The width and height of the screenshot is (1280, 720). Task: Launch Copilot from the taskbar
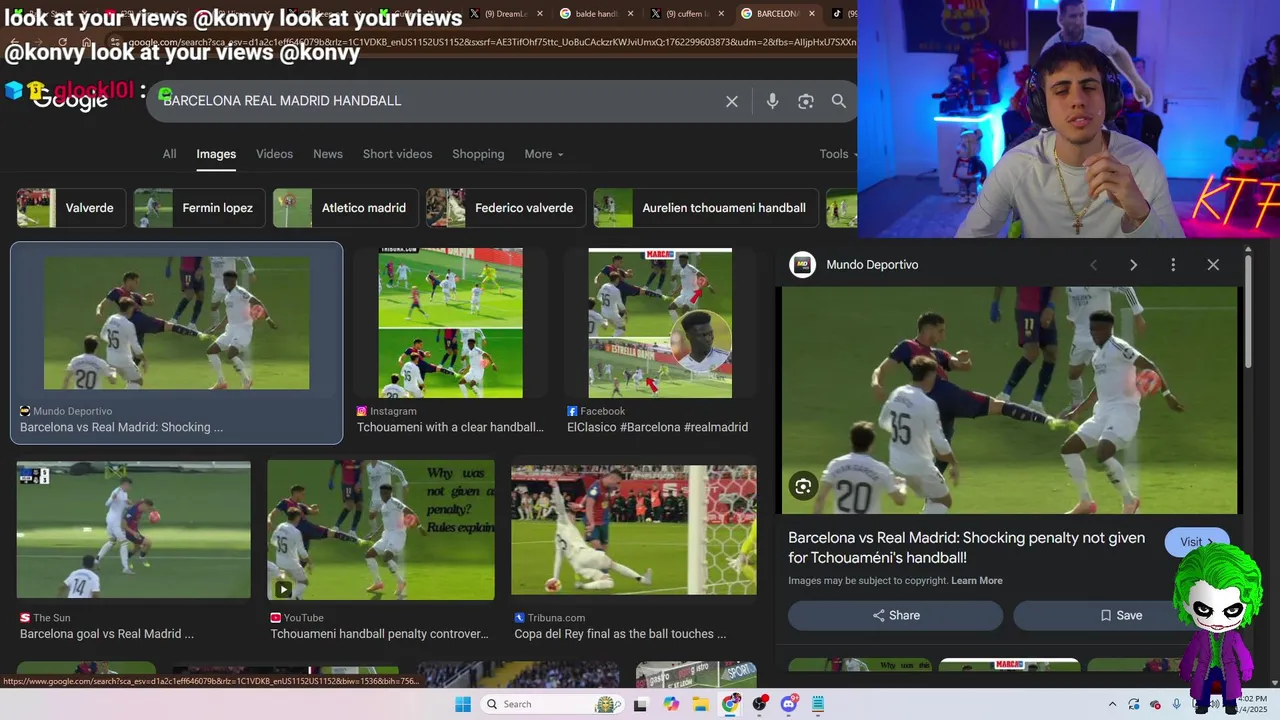671,704
